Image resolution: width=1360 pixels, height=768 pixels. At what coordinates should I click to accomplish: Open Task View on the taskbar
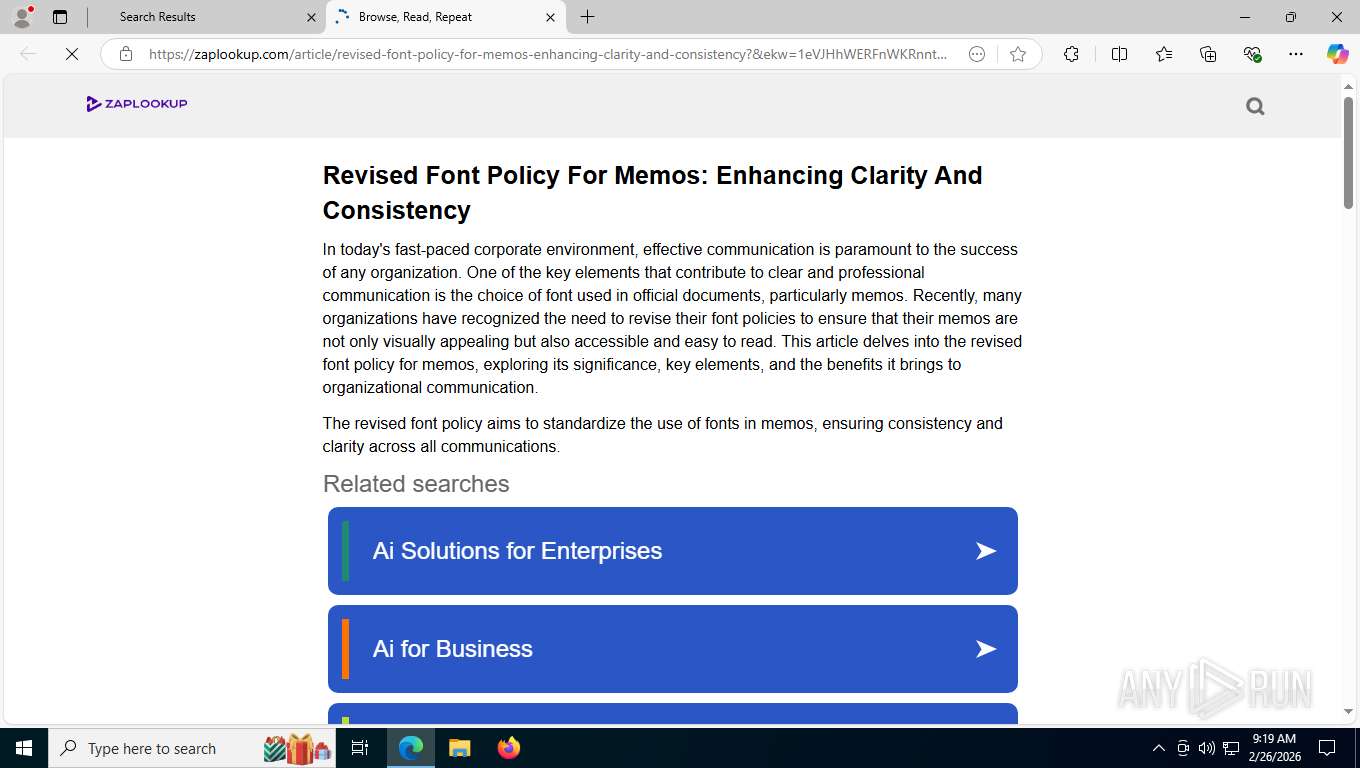[x=360, y=748]
